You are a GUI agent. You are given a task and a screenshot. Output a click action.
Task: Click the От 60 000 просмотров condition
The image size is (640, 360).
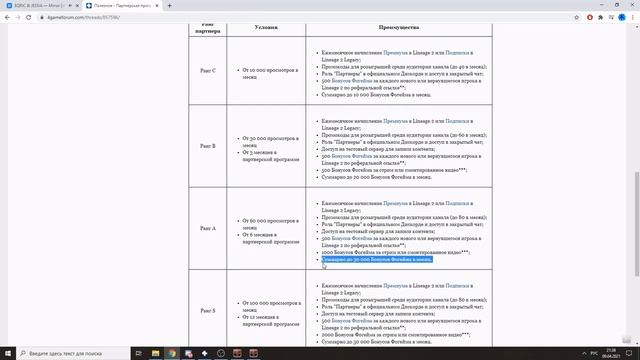[x=270, y=224]
